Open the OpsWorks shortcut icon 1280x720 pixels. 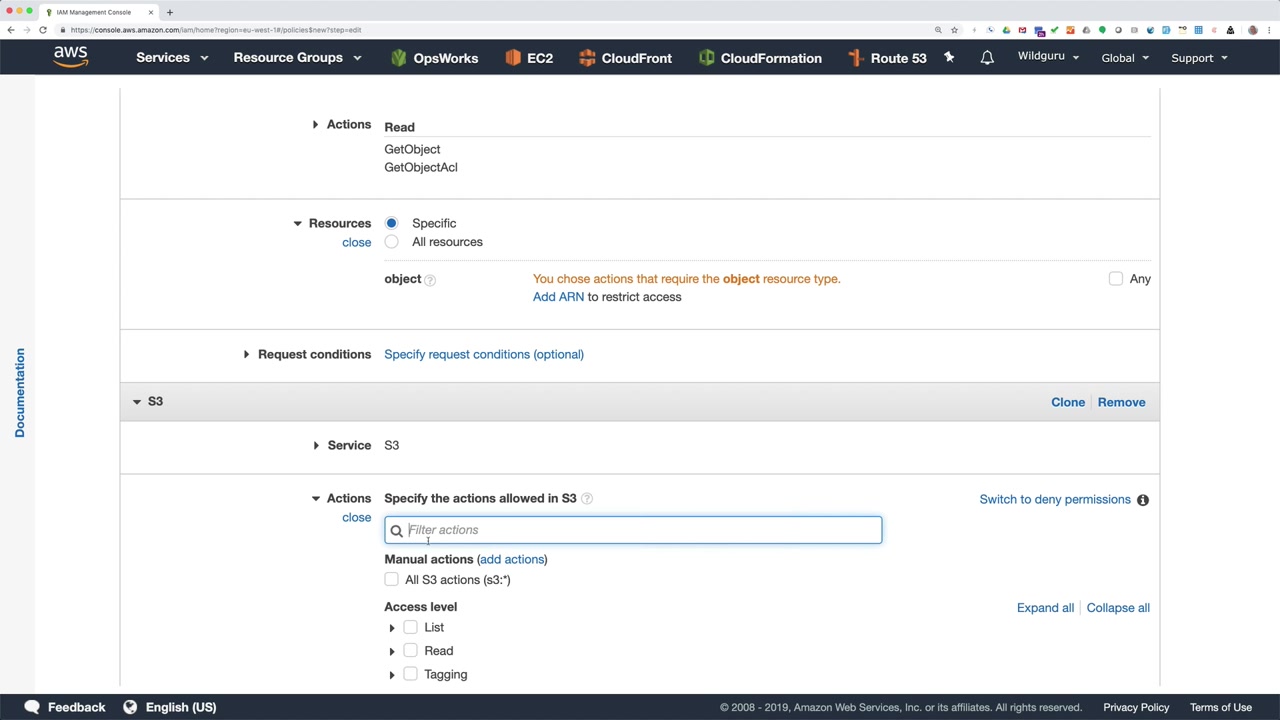pyautogui.click(x=399, y=58)
